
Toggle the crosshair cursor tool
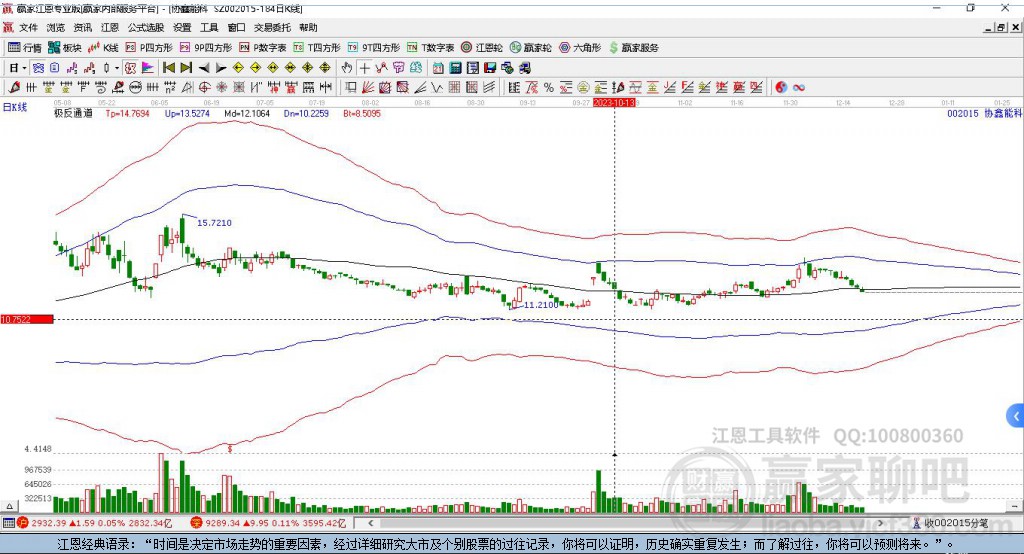pos(364,68)
